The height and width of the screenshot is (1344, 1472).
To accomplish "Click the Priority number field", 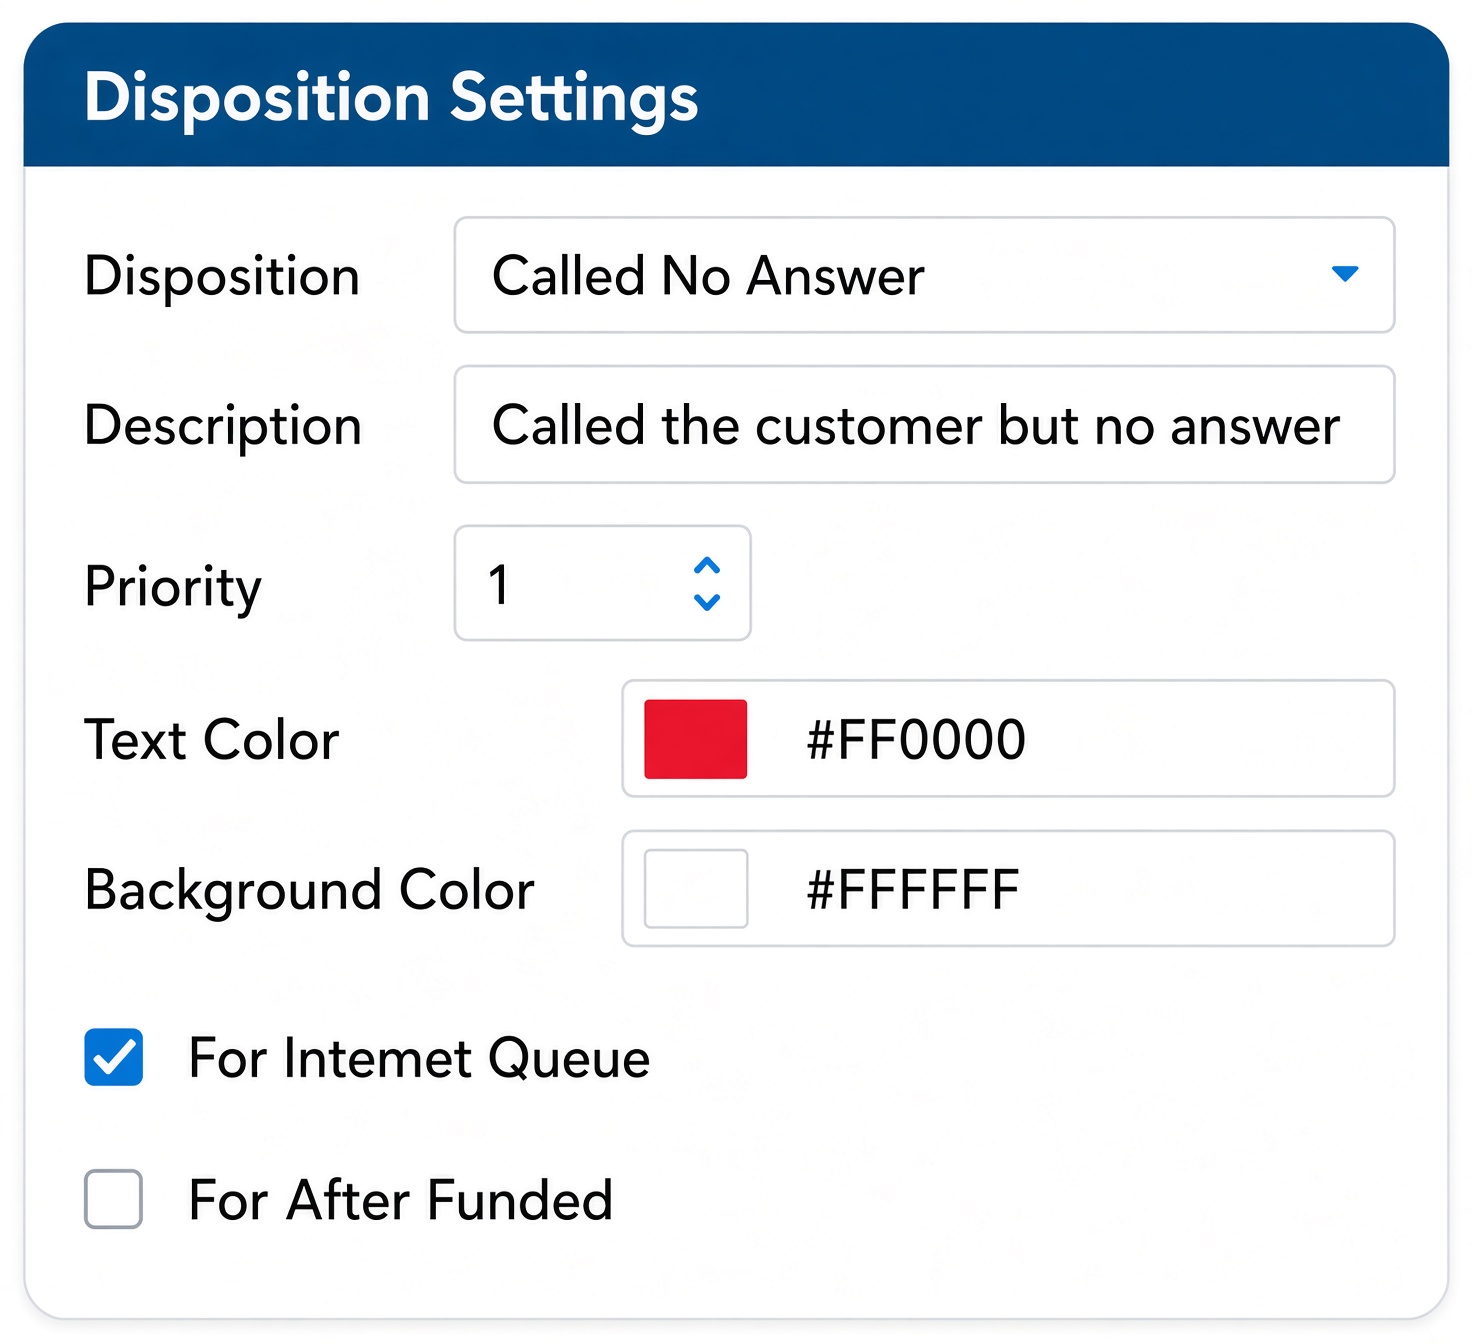I will pos(602,583).
